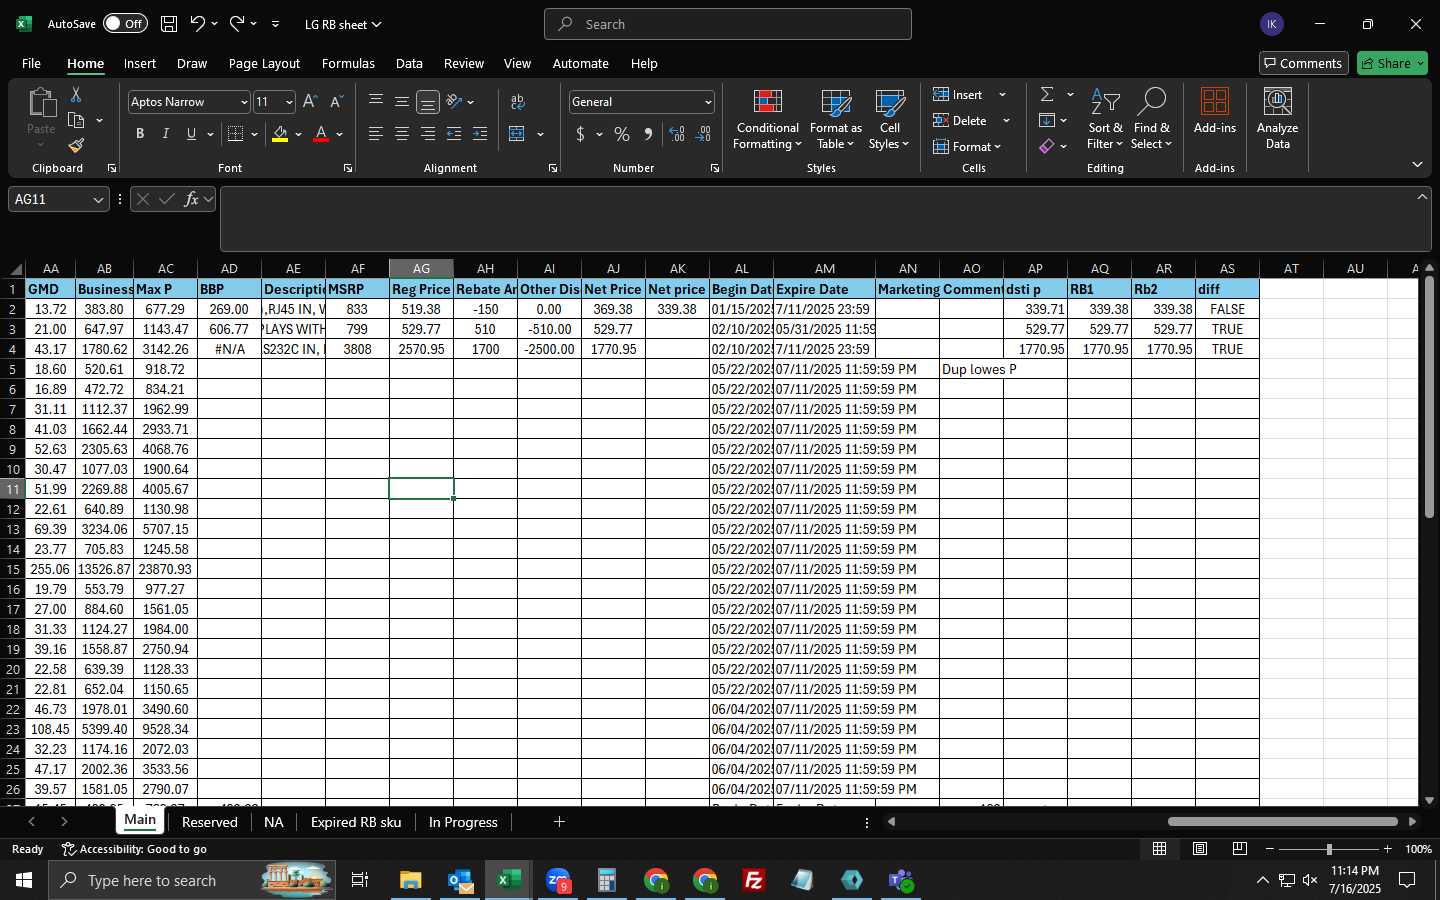Image resolution: width=1440 pixels, height=900 pixels.
Task: Click the Format Painter brush icon
Action: click(x=76, y=145)
